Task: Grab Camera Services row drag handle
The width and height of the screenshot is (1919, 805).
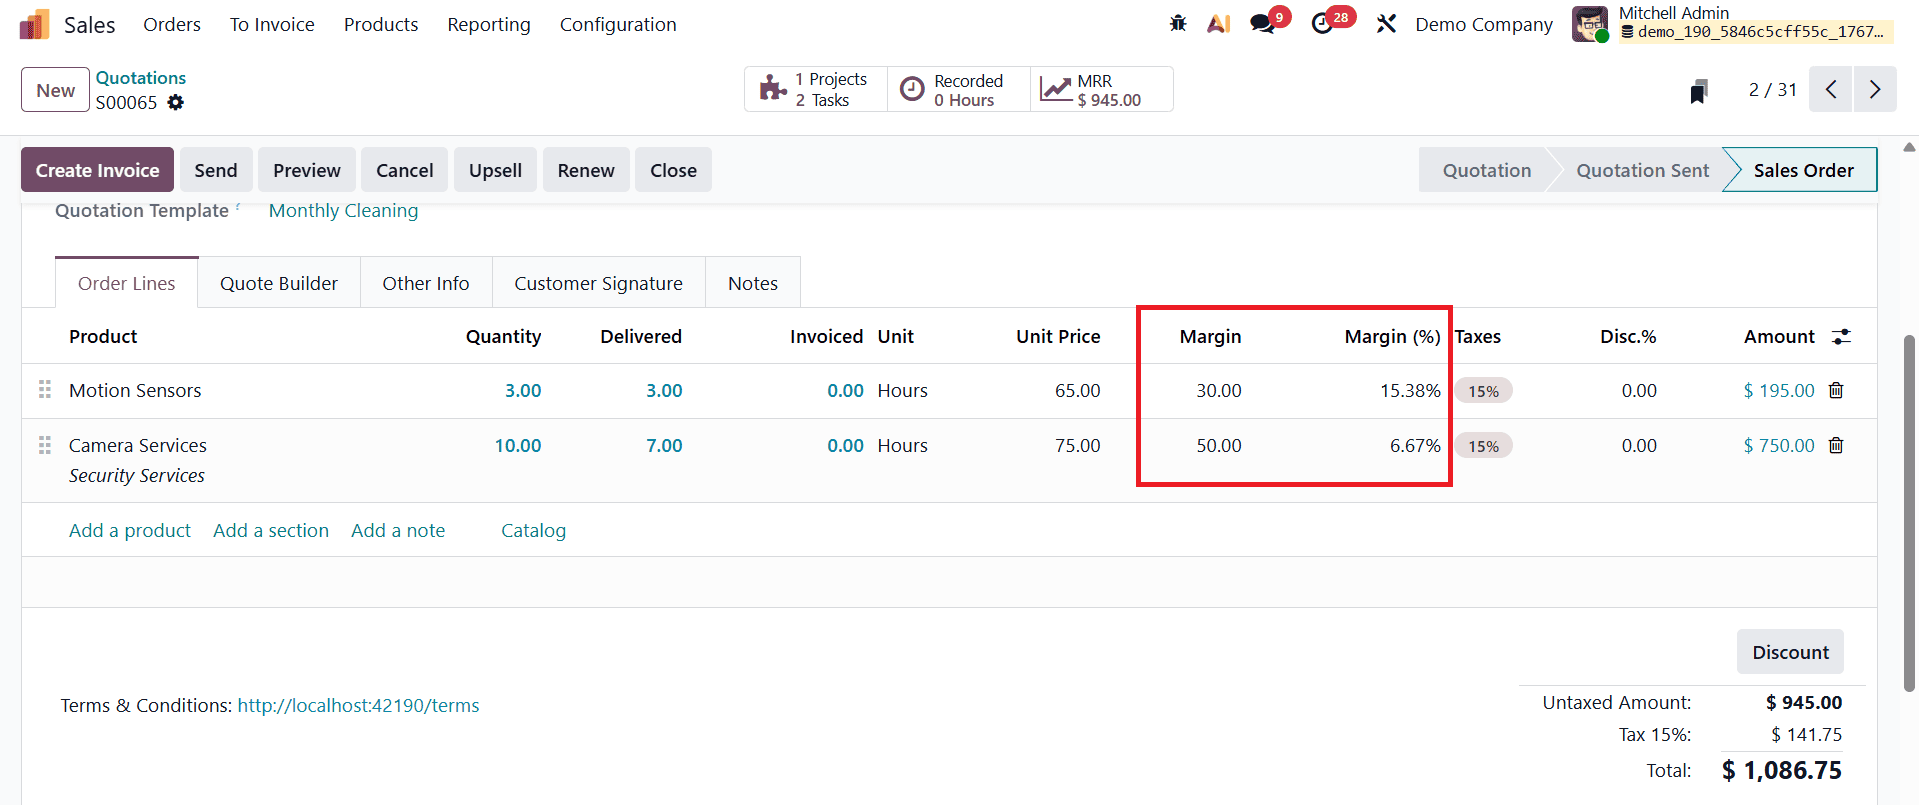Action: (45, 444)
